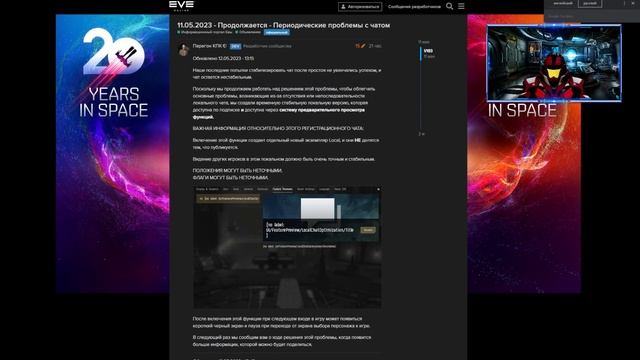This screenshot has height=360, width=640.
Task: Show post edit history via pencil icon
Action: [360, 46]
